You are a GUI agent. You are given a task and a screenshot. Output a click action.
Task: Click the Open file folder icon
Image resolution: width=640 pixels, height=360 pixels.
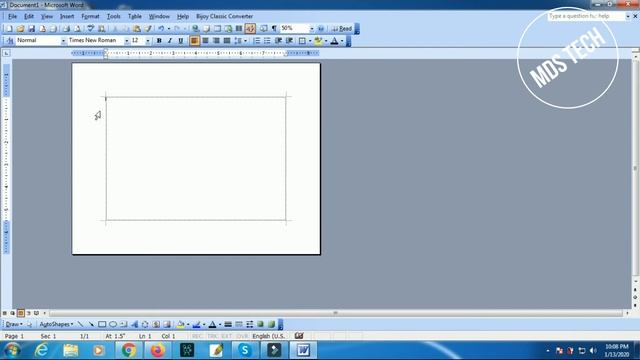coord(20,29)
